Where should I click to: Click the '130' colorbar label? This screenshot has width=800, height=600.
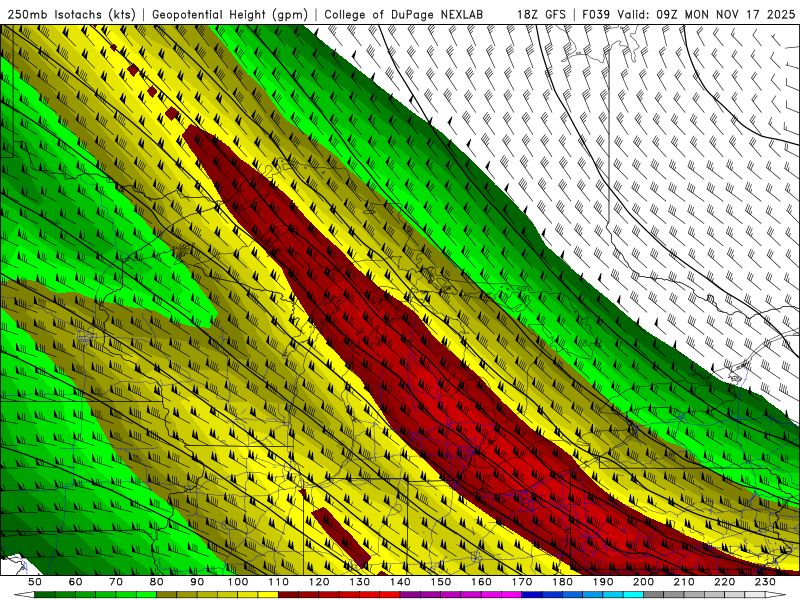[x=360, y=582]
